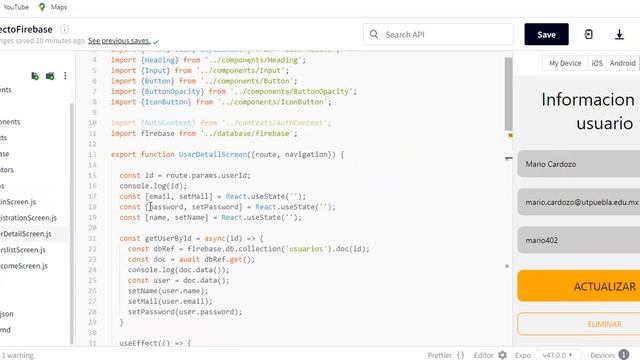Click the route.params.userId code text

tap(208, 176)
